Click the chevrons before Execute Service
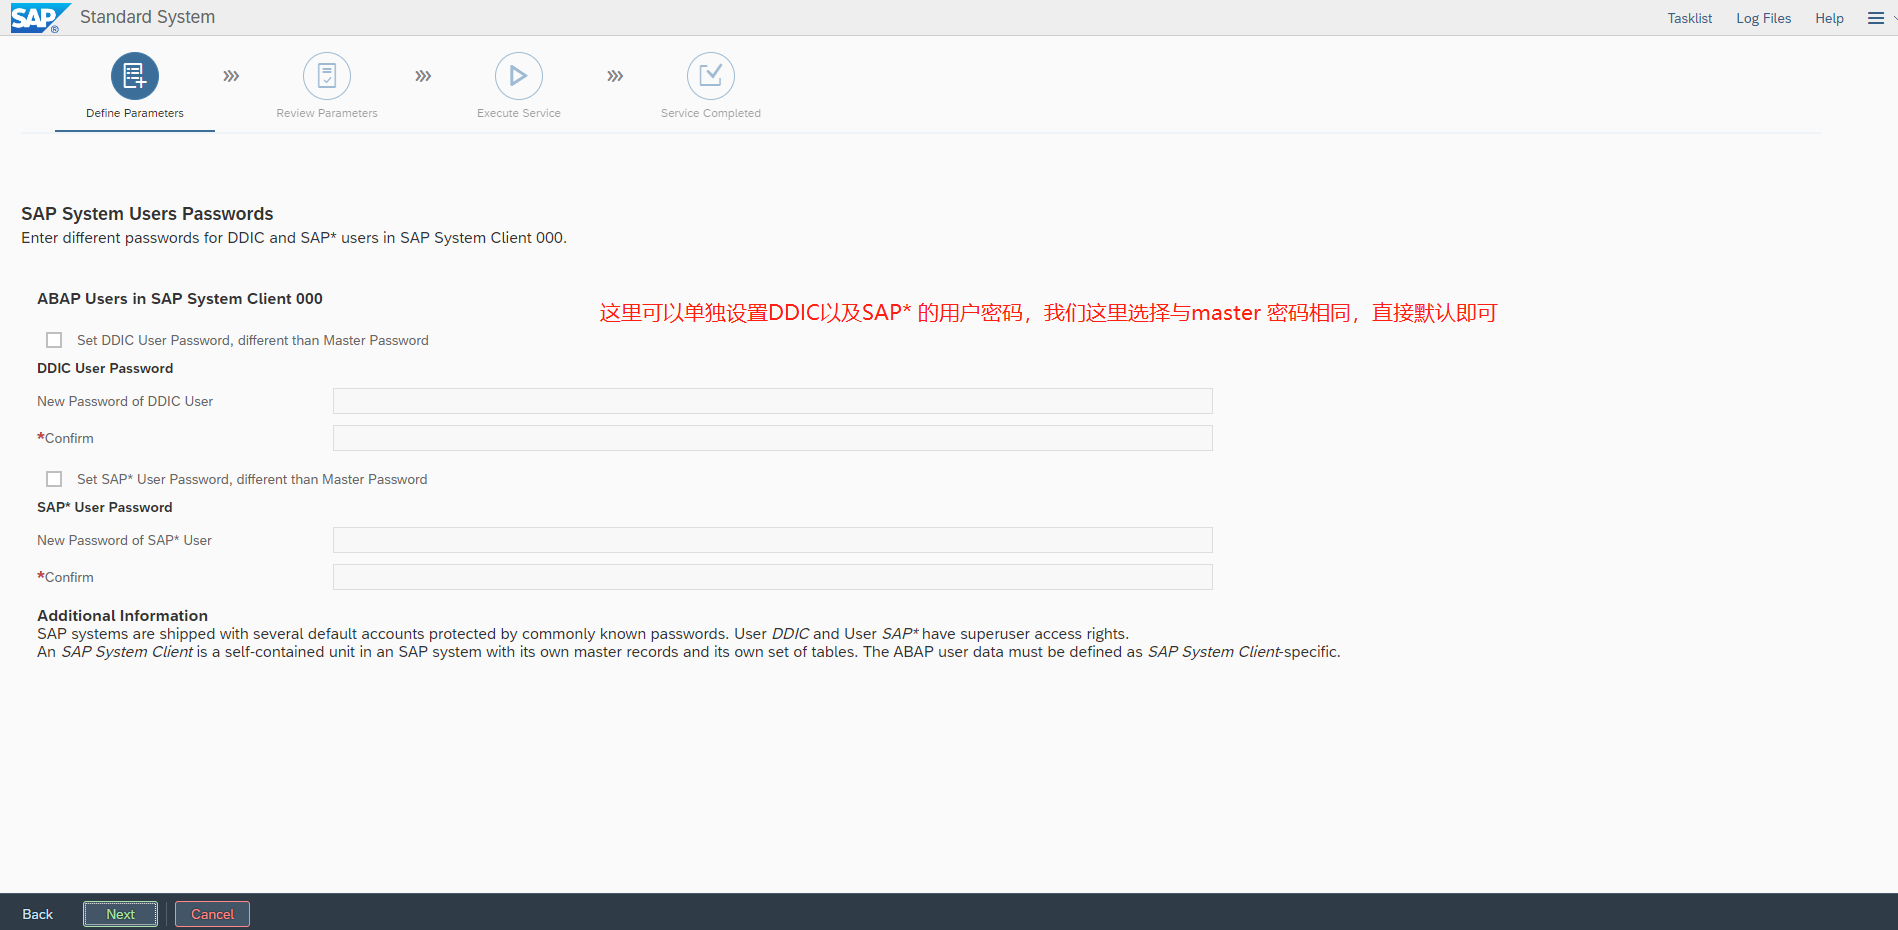The height and width of the screenshot is (930, 1898). (423, 76)
